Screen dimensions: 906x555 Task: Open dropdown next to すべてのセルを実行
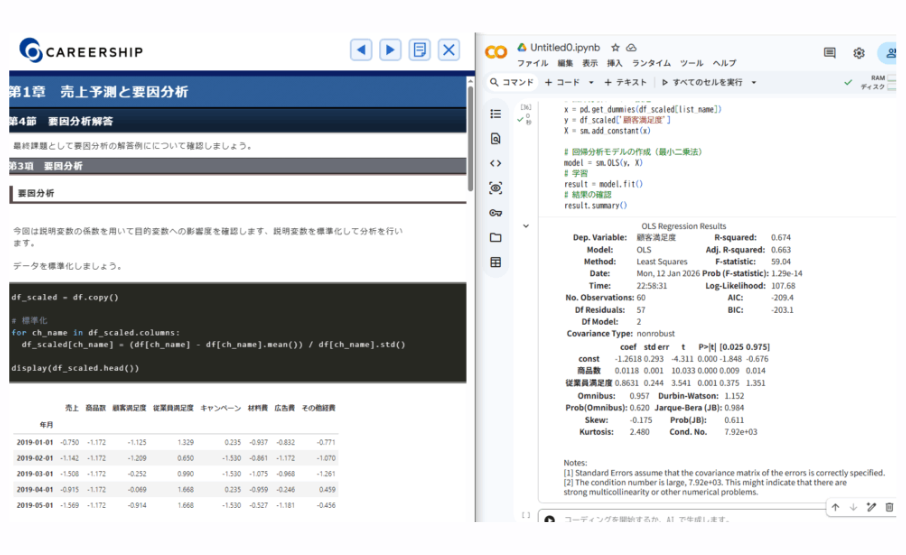[753, 83]
